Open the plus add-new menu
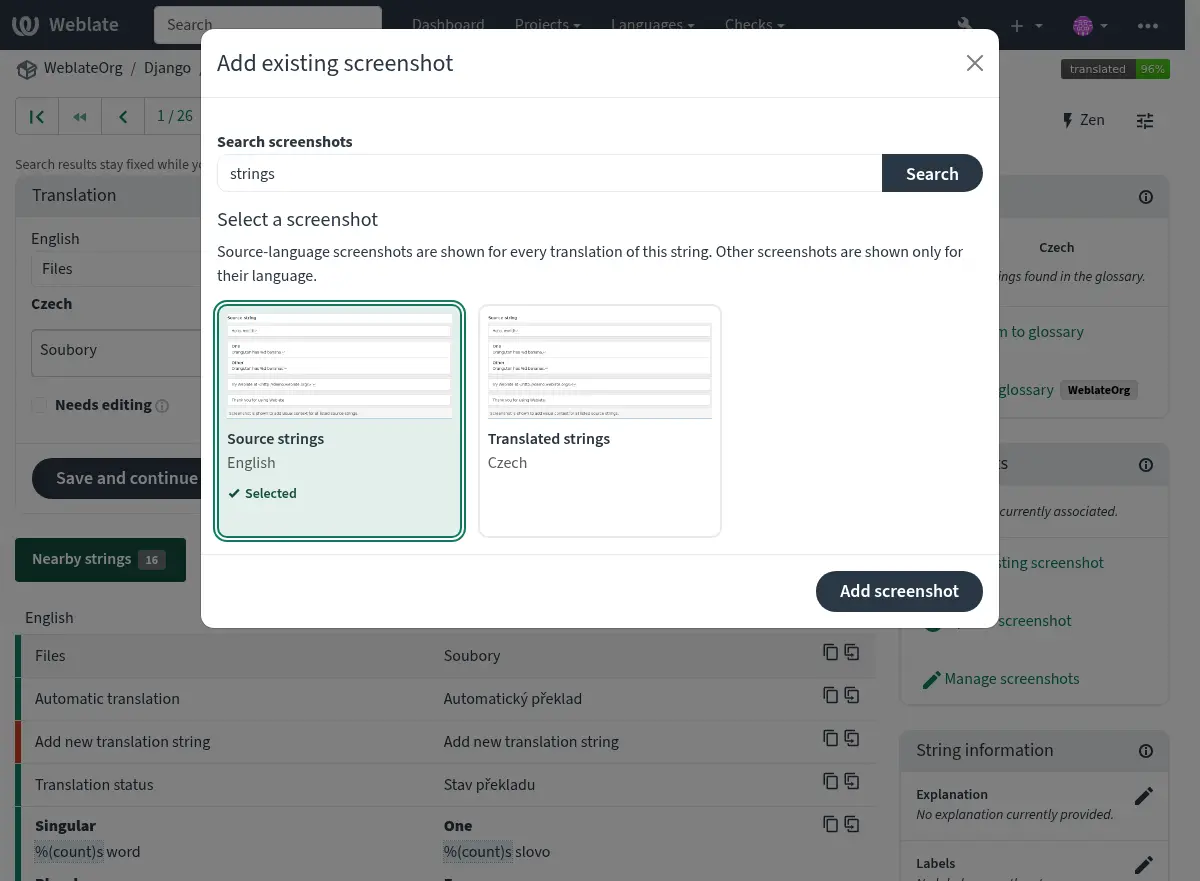The width and height of the screenshot is (1200, 881). pos(1026,25)
